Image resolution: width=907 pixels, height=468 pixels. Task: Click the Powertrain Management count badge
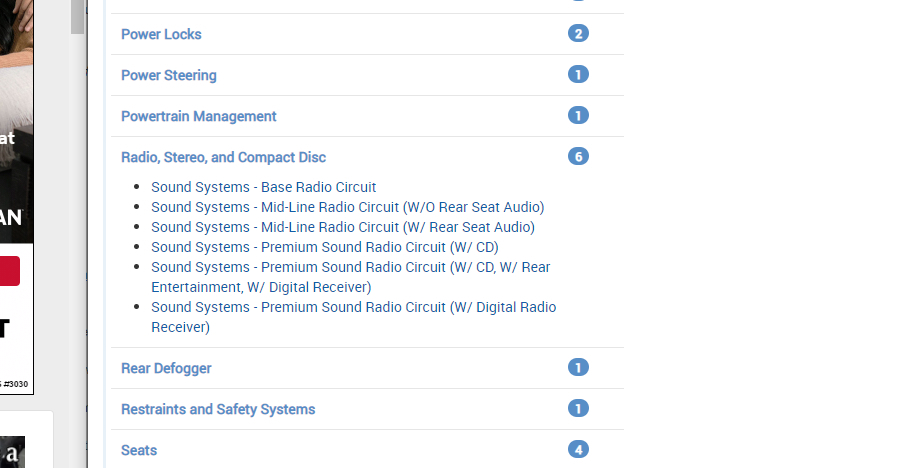coord(578,116)
